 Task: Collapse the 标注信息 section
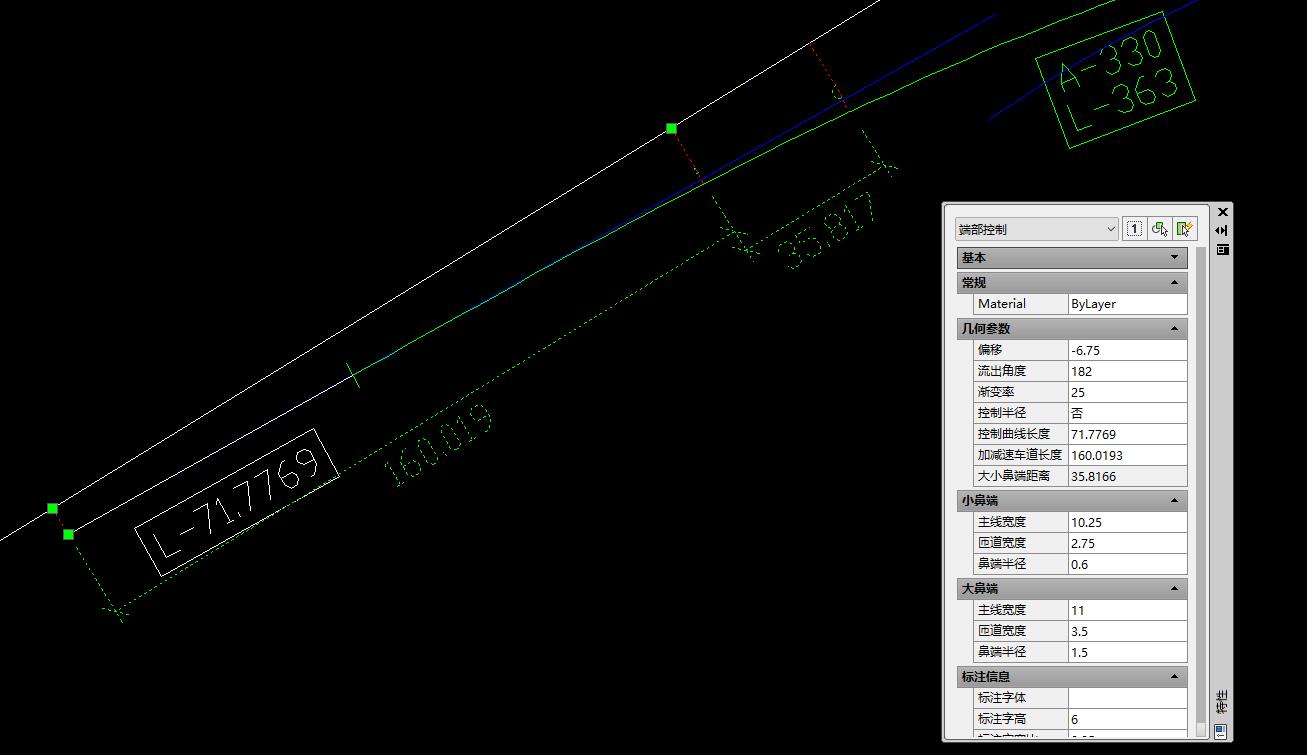tap(1174, 677)
